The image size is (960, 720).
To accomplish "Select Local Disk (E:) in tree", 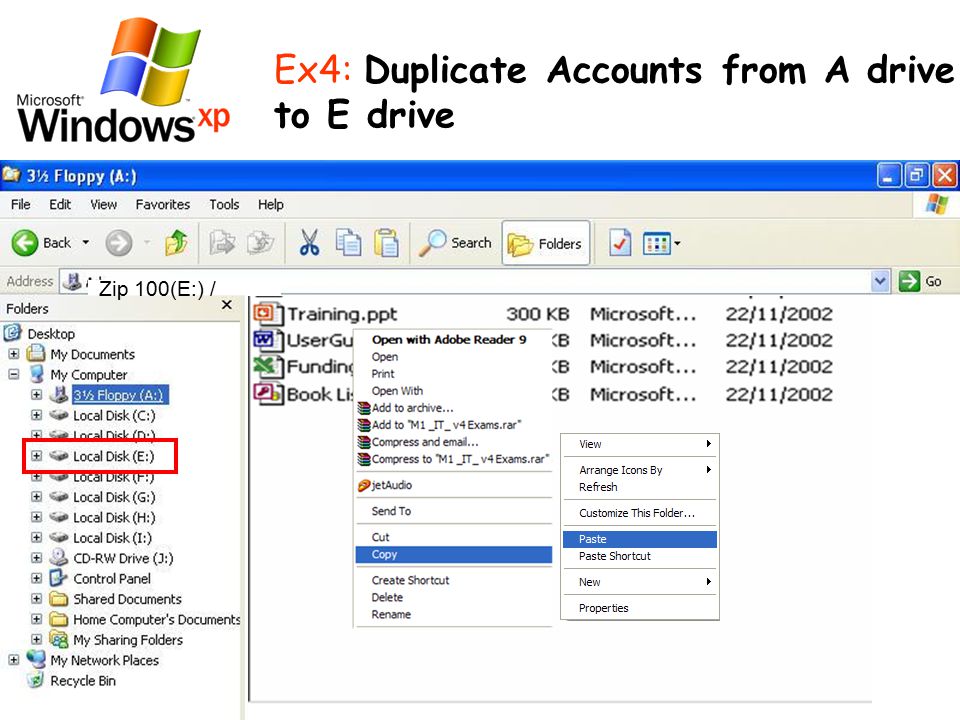I will [113, 456].
